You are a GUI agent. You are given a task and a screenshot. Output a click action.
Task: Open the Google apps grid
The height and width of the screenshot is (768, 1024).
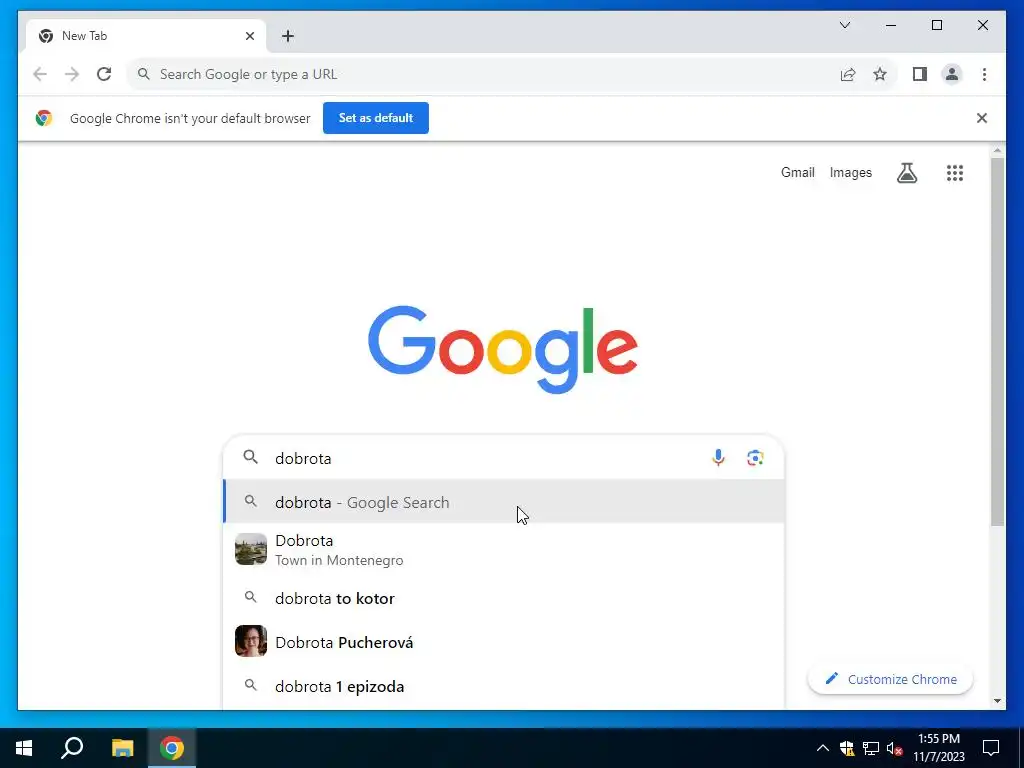tap(955, 173)
